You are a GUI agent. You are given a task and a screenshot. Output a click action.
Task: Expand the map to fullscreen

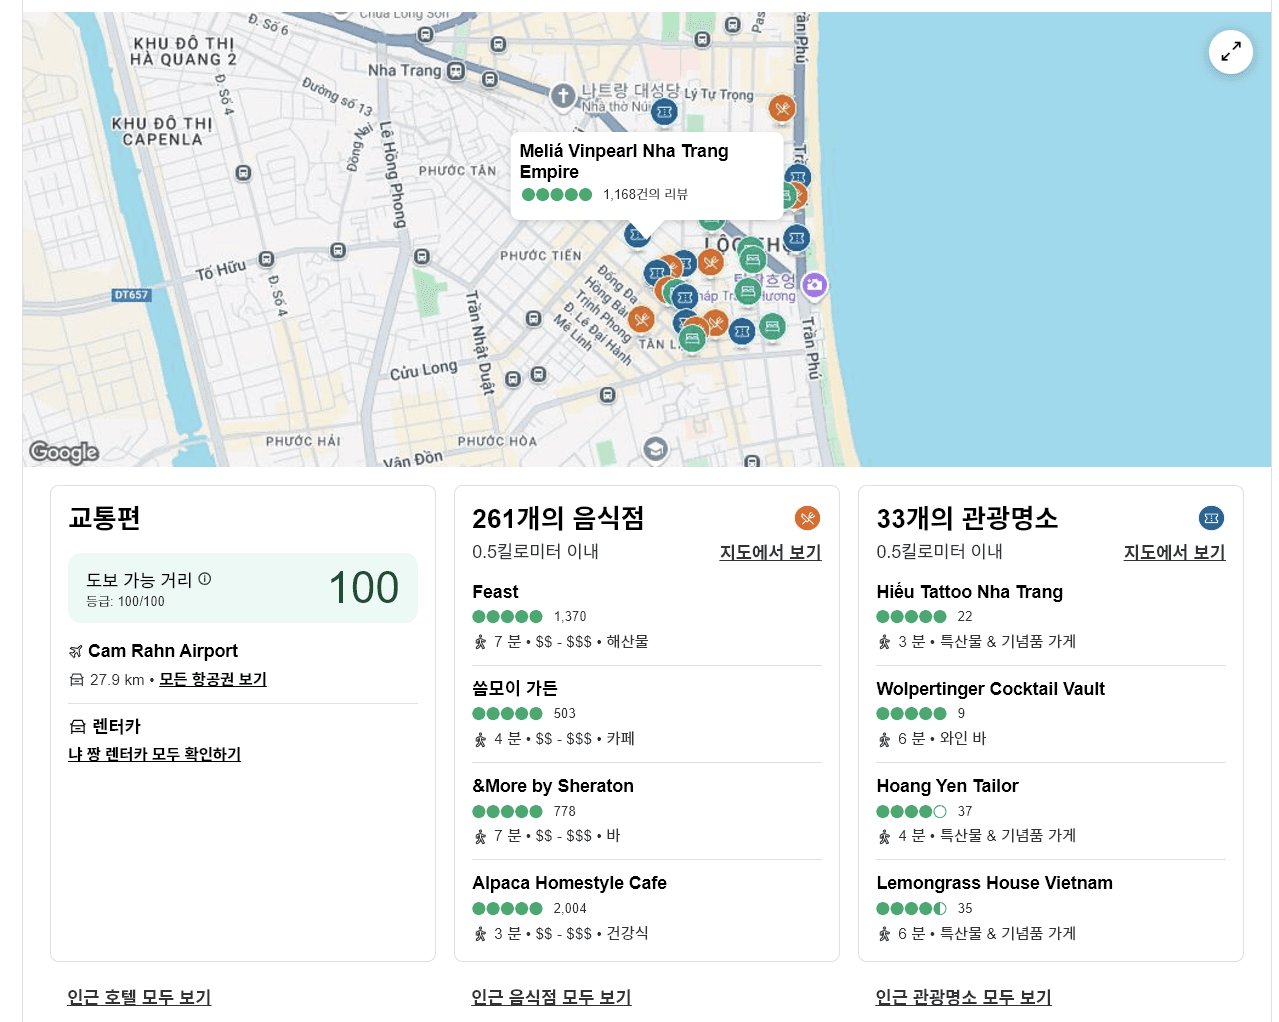1230,52
